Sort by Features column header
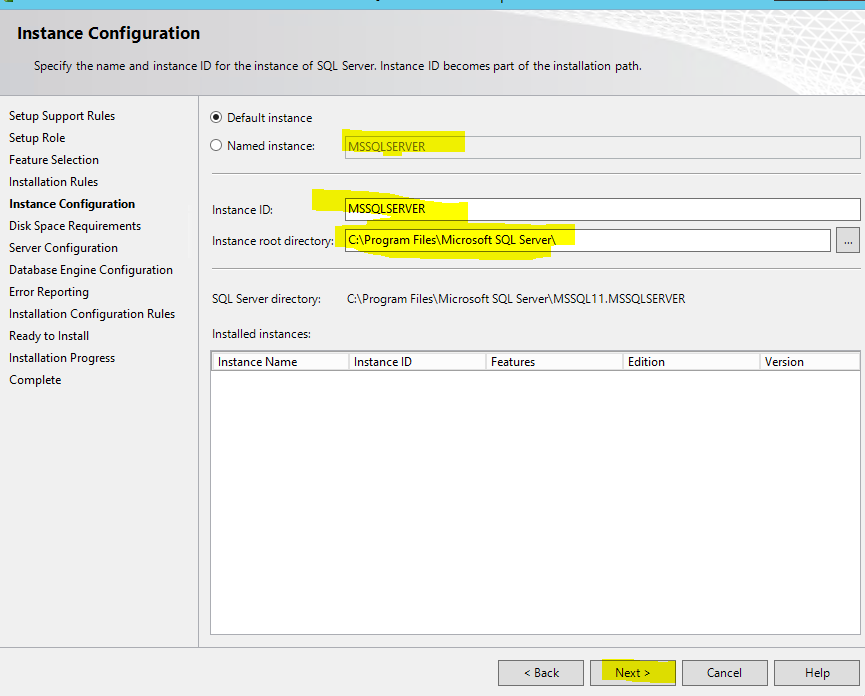Viewport: 865px width, 696px height. [554, 362]
